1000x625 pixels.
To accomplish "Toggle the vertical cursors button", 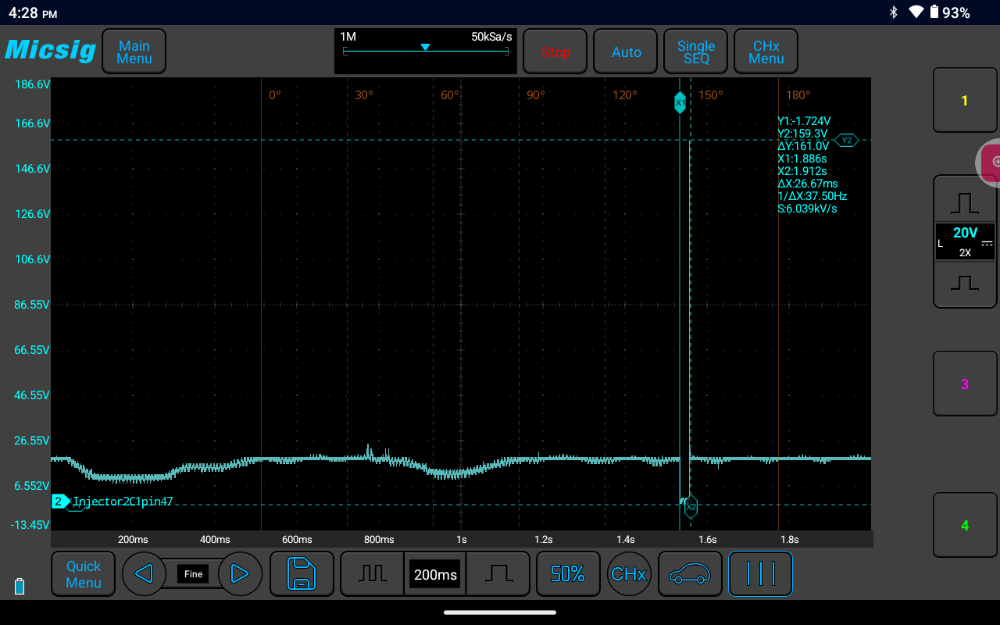I will click(760, 574).
